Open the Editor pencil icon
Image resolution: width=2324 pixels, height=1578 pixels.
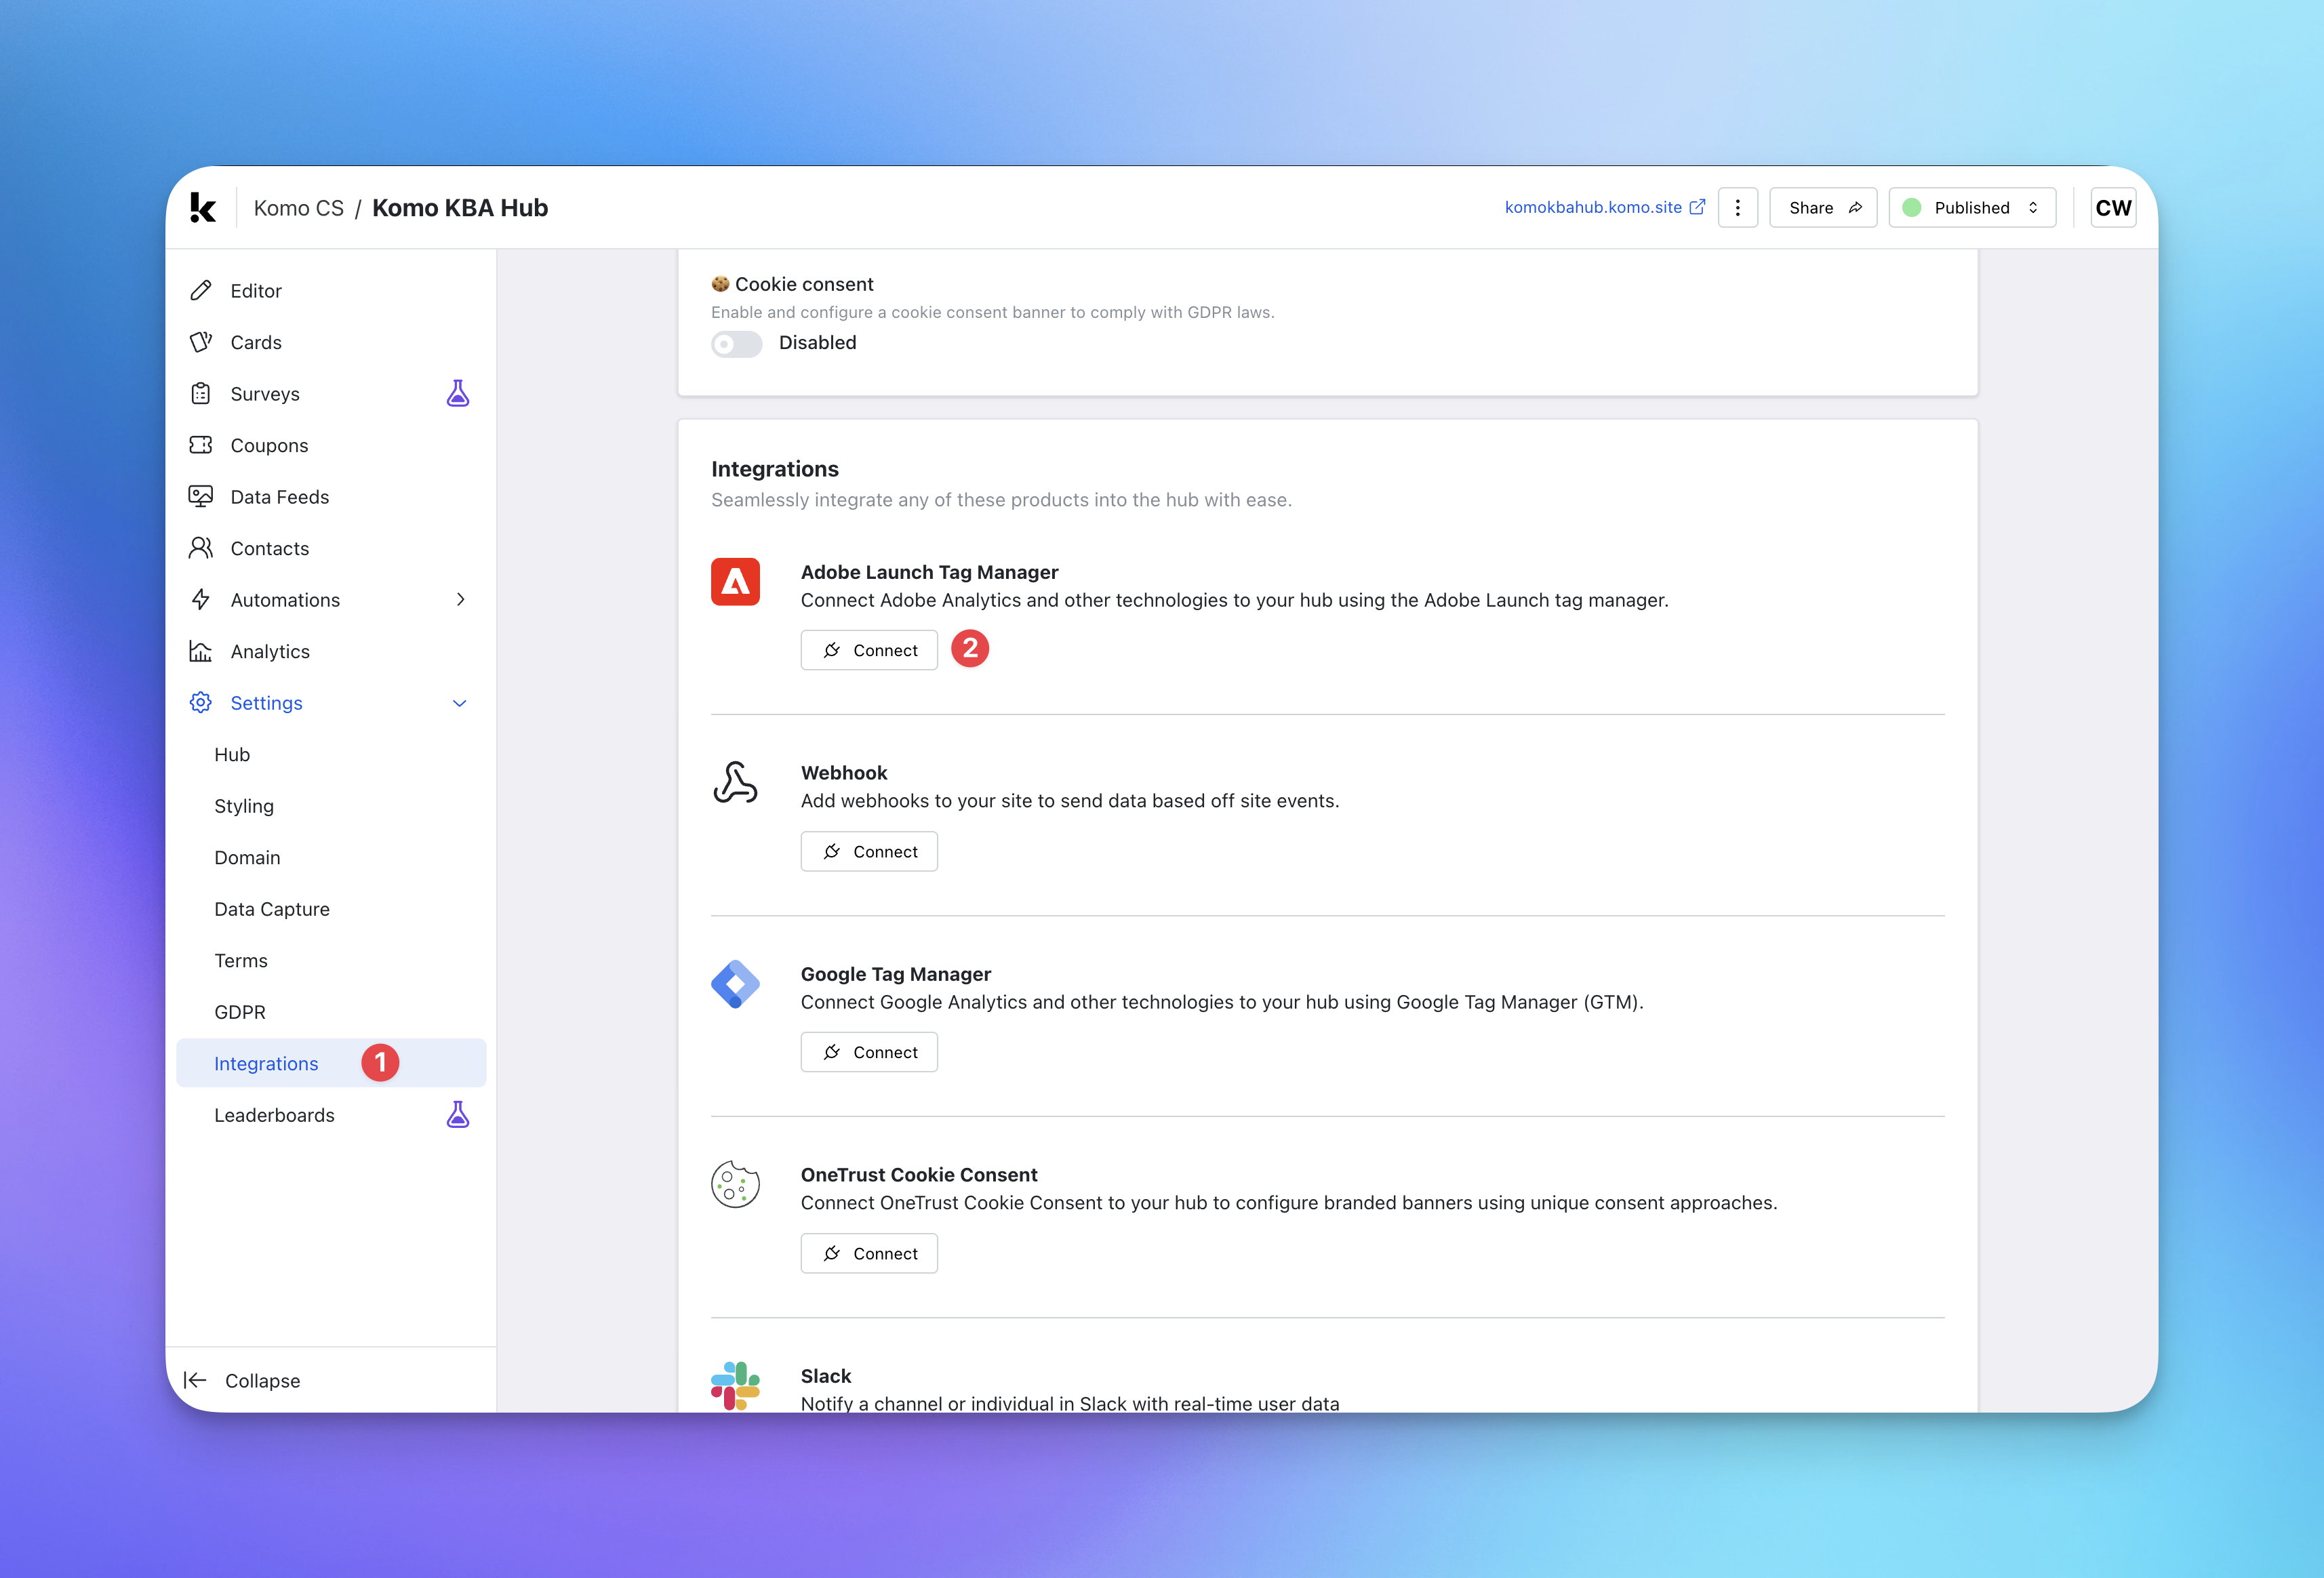[201, 291]
